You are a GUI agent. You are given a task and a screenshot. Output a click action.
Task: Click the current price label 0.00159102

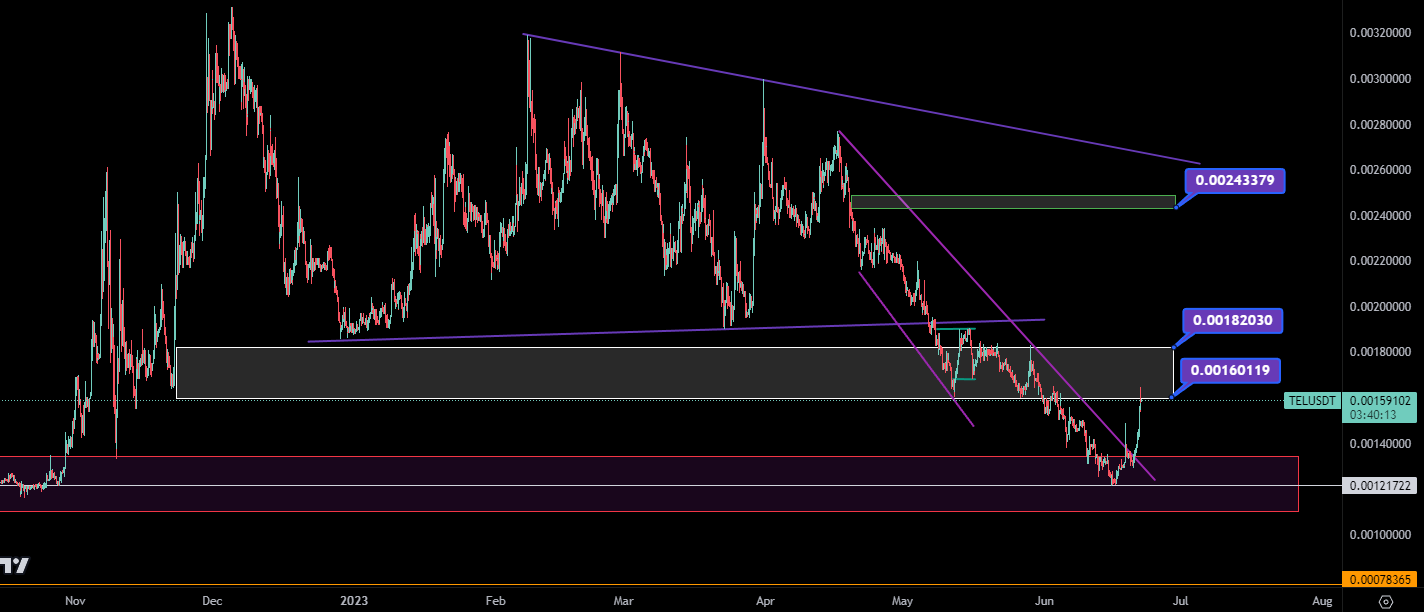[x=1379, y=400]
